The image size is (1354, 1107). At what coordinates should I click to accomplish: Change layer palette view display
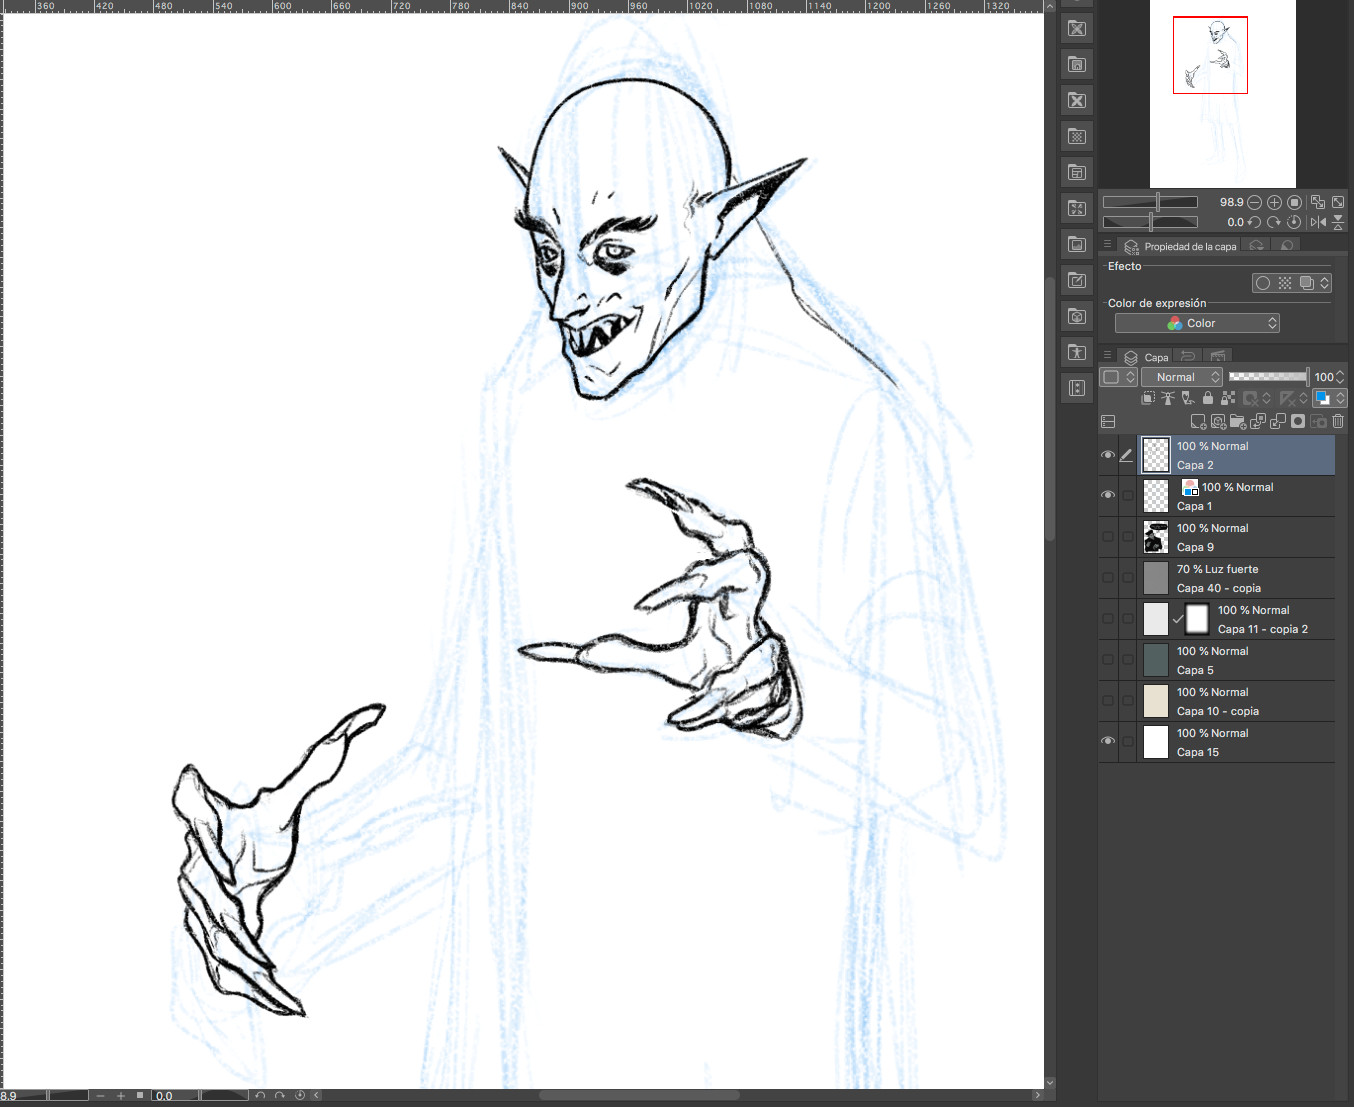[x=1108, y=421]
